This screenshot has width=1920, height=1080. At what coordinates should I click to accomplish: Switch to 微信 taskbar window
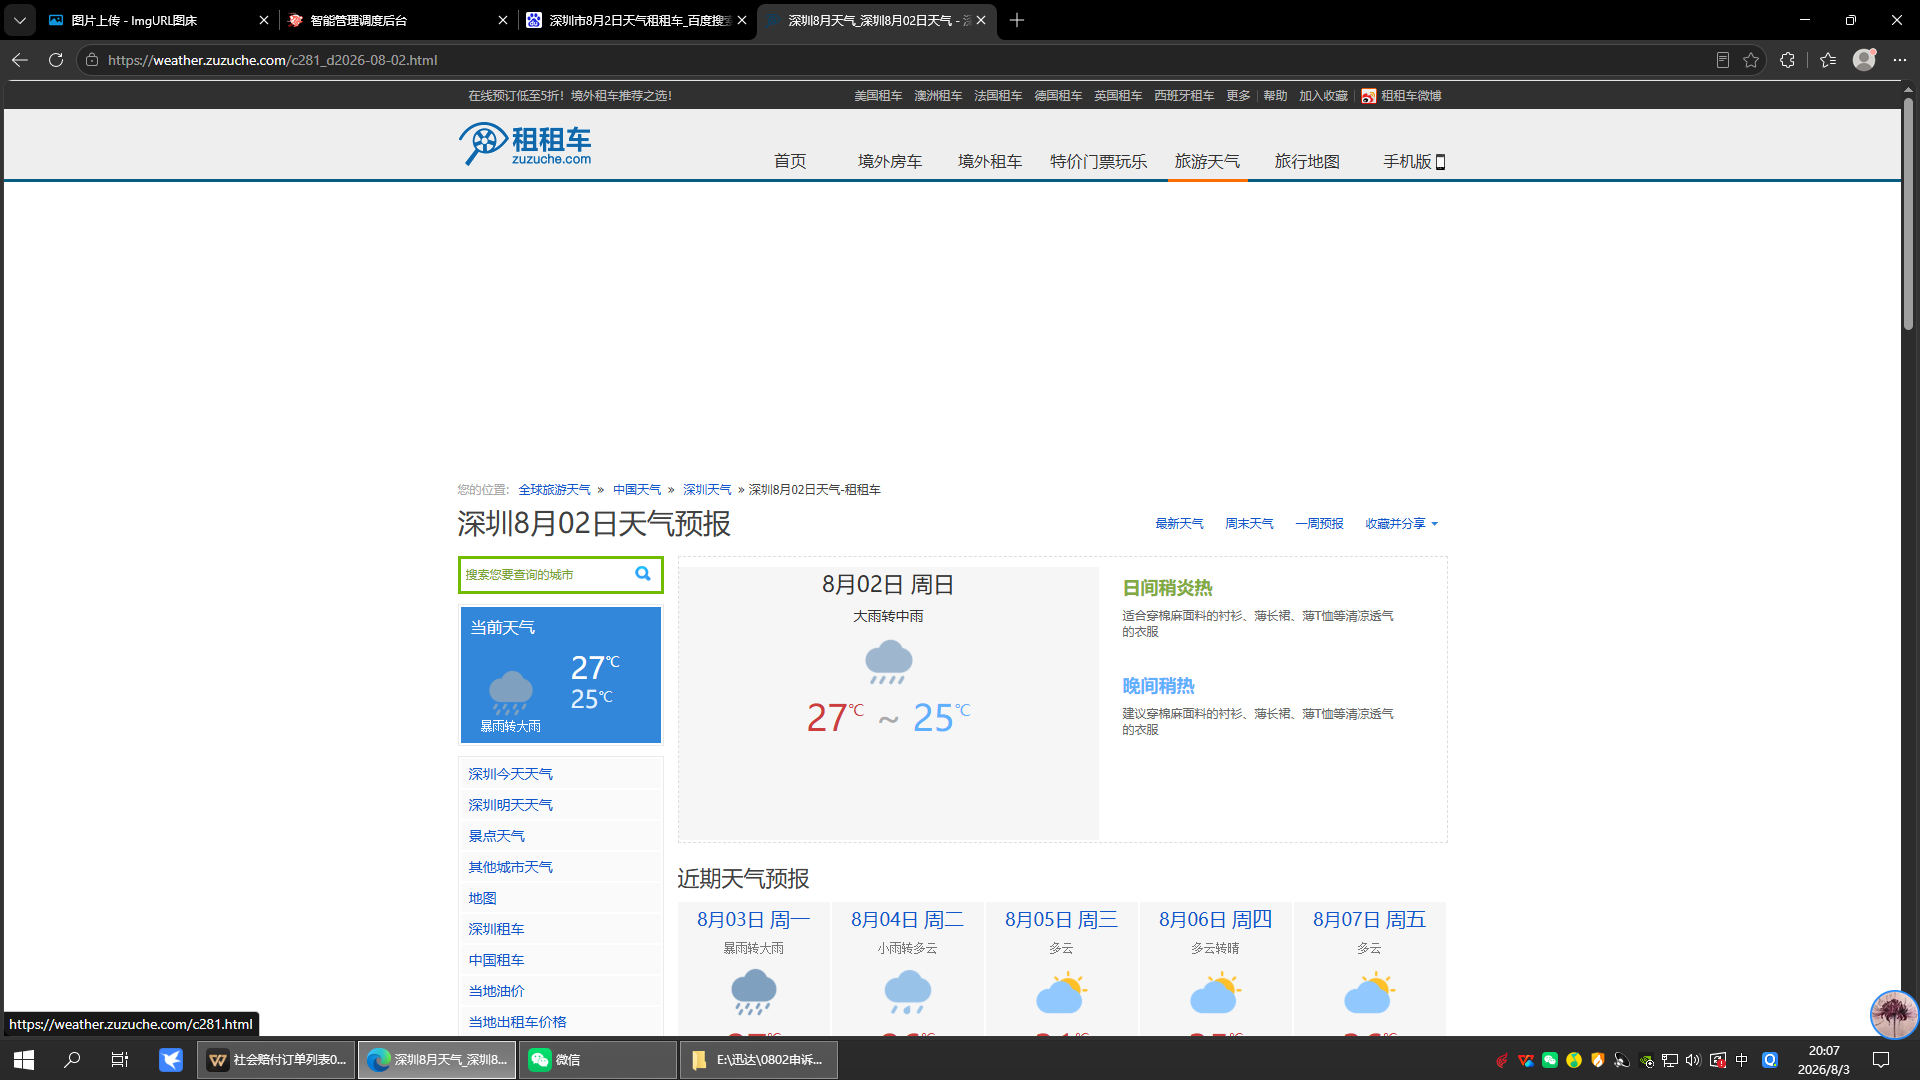click(598, 1060)
